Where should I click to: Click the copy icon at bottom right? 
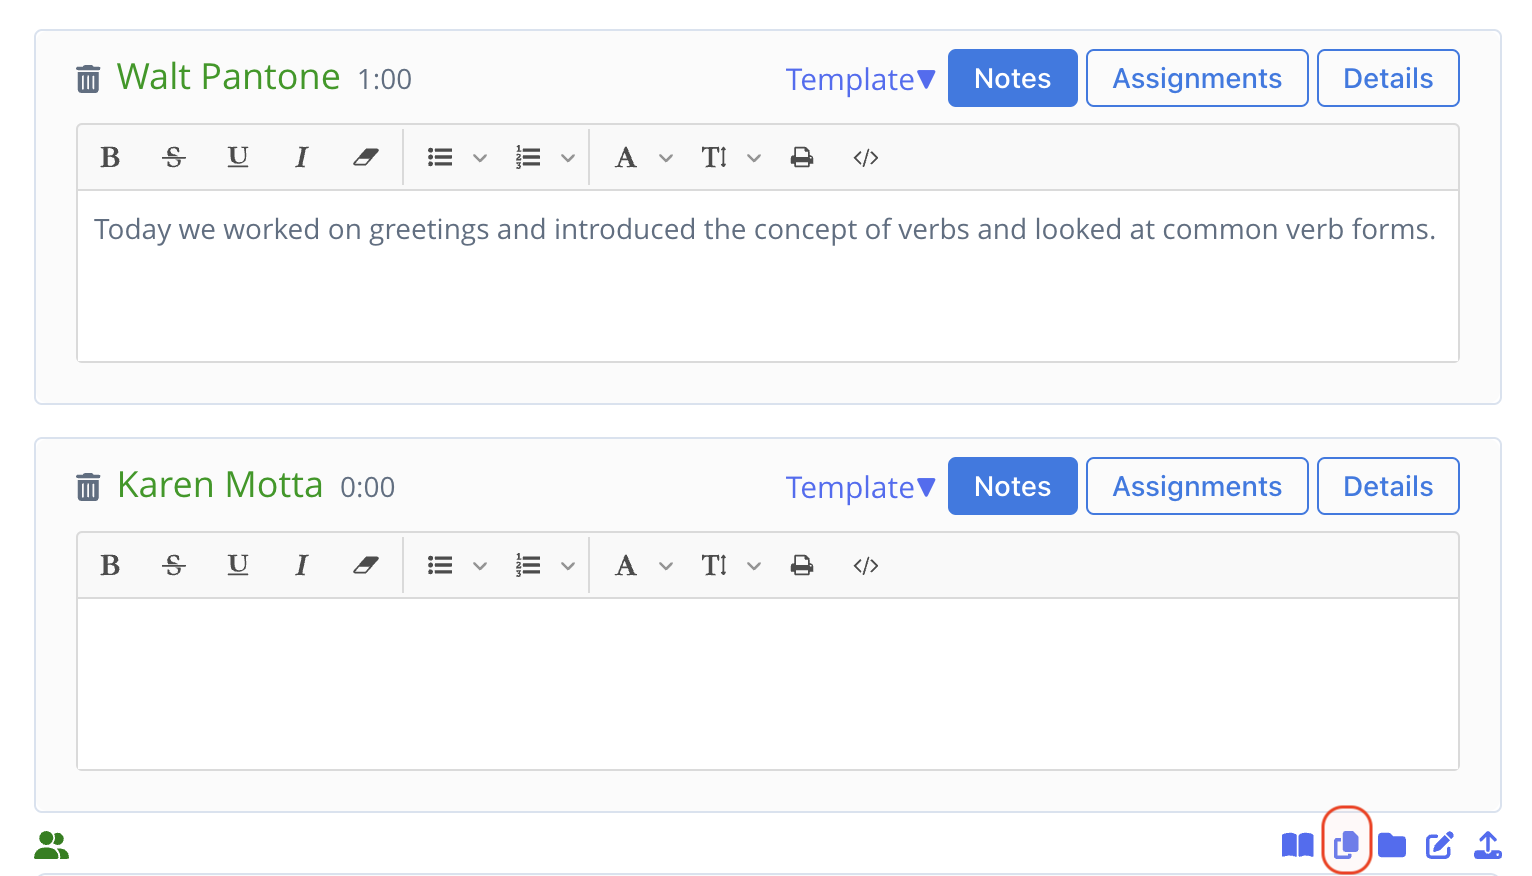coord(1347,845)
